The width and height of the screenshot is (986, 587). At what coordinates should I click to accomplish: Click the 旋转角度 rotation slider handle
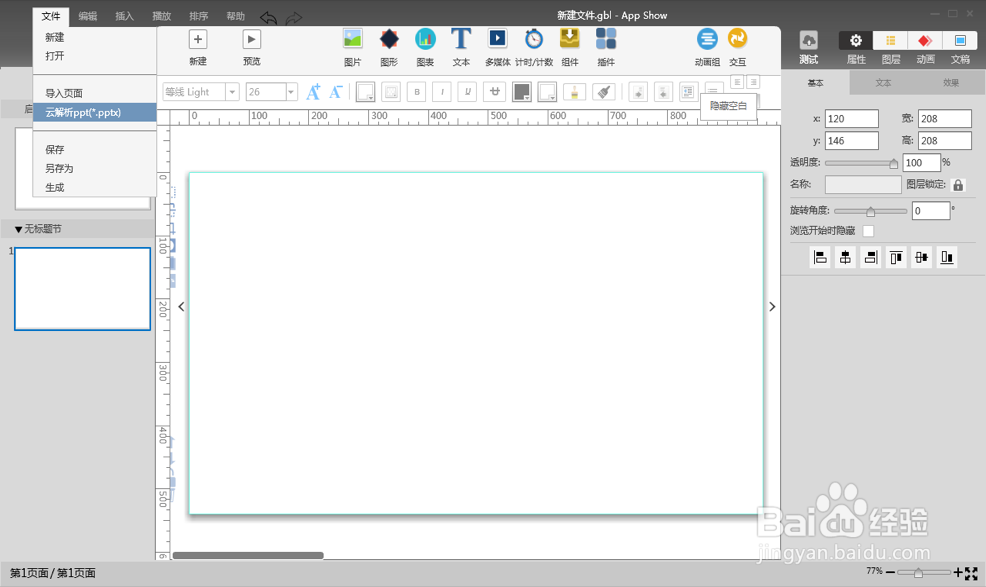pyautogui.click(x=870, y=211)
